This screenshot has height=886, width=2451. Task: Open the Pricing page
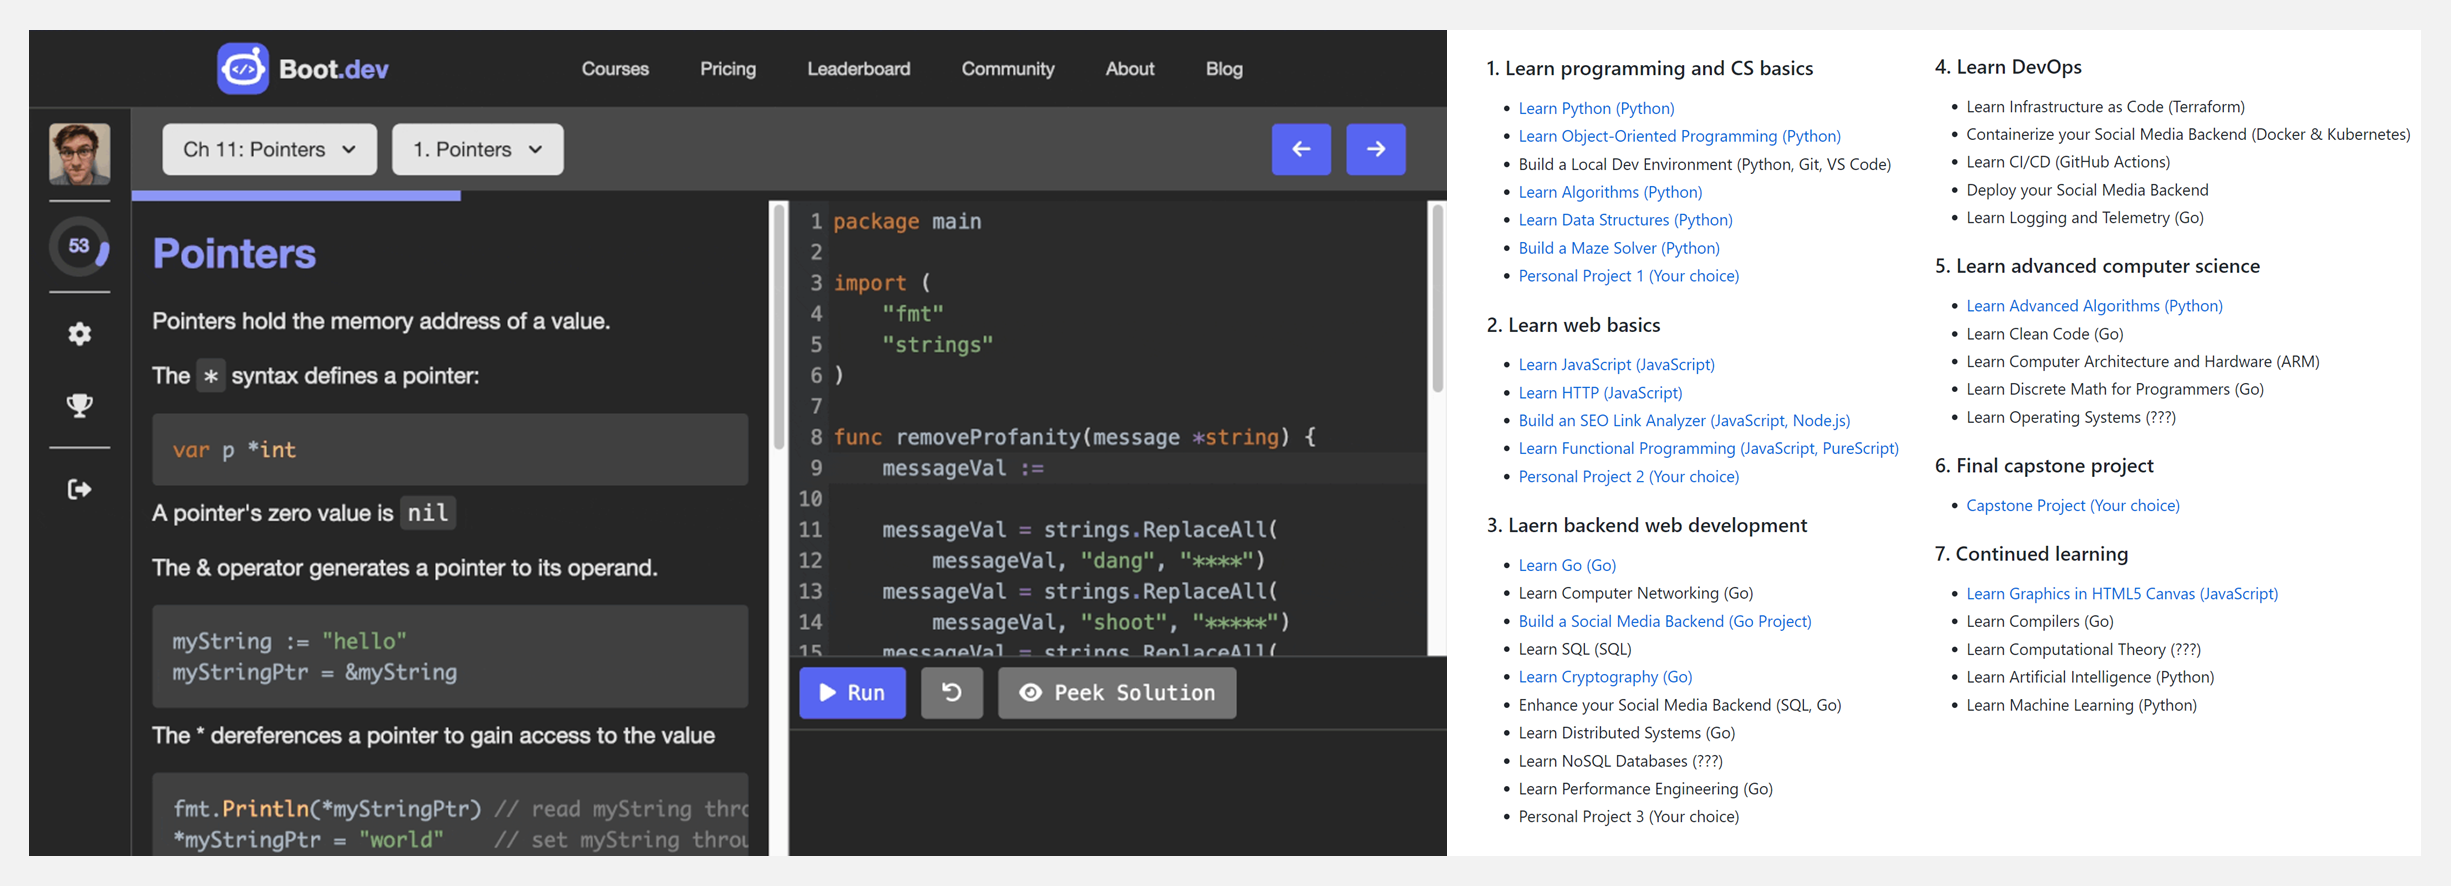point(728,69)
